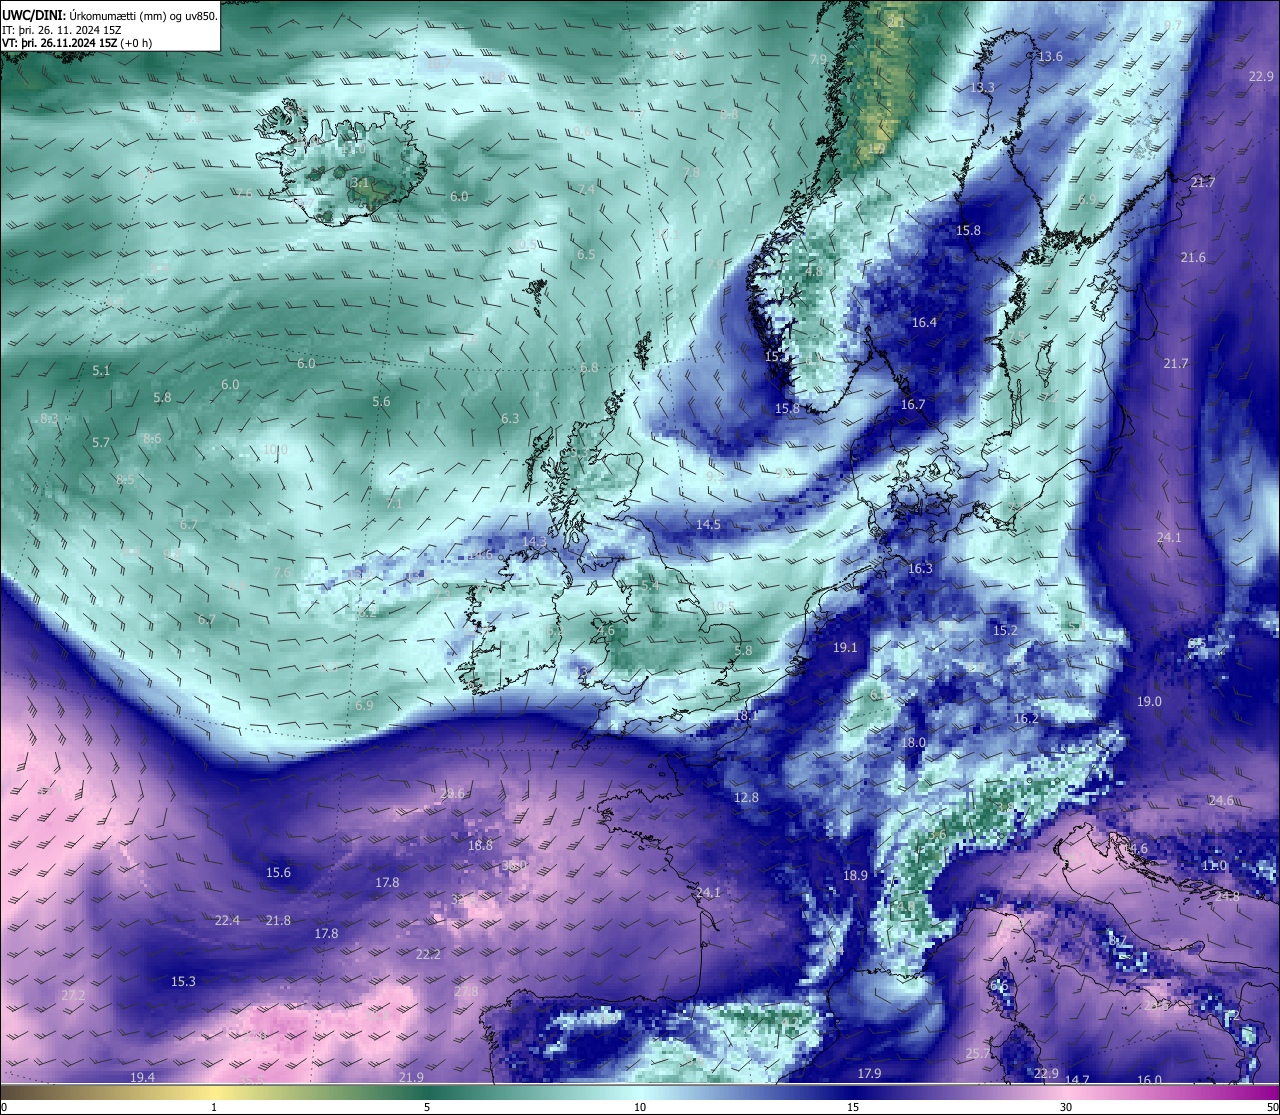Click the map value 13.6
This screenshot has height=1115, width=1280.
[1050, 57]
